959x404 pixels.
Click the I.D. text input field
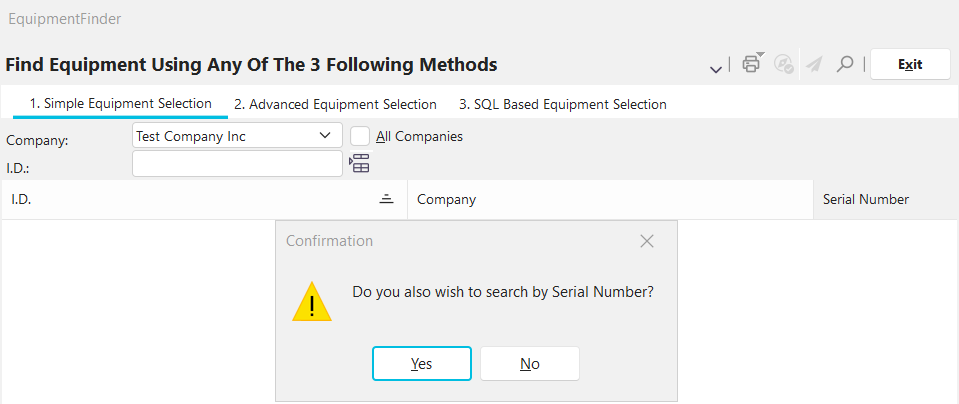pyautogui.click(x=237, y=164)
